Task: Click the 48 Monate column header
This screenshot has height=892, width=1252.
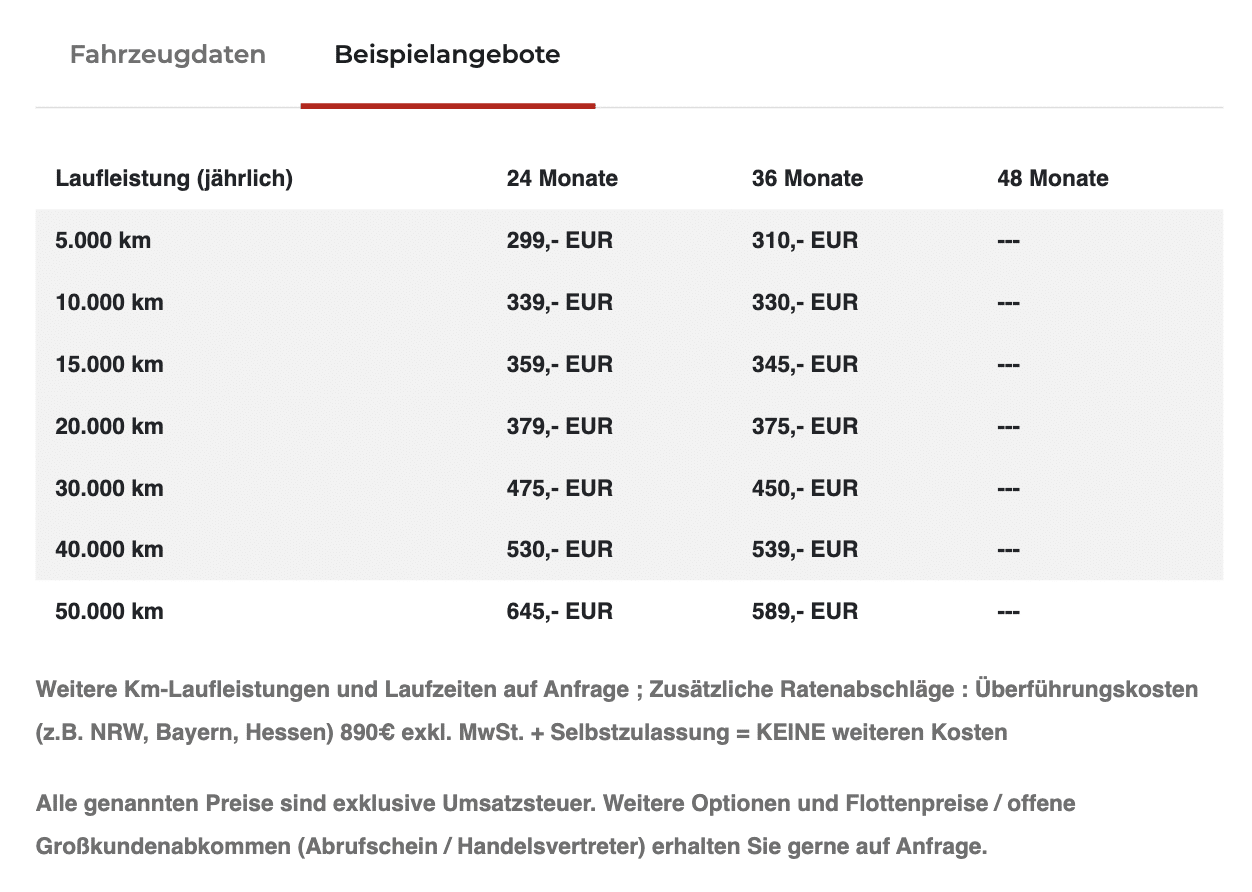Action: tap(1053, 179)
